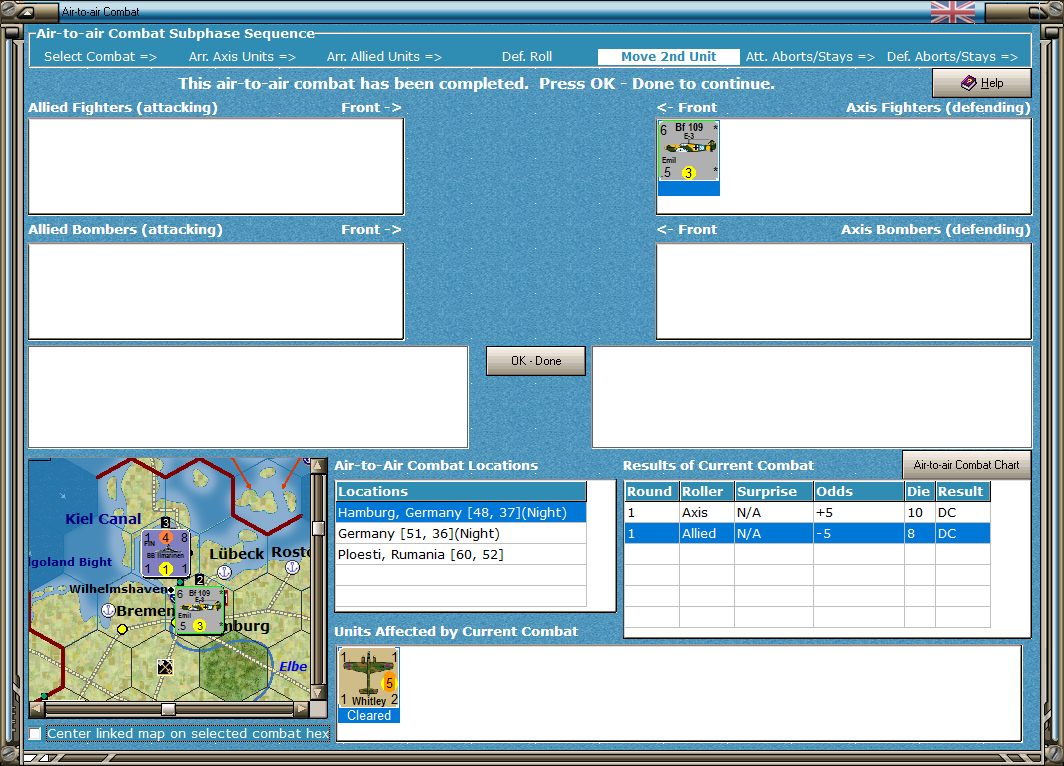Open Help via the book icon button

(981, 83)
